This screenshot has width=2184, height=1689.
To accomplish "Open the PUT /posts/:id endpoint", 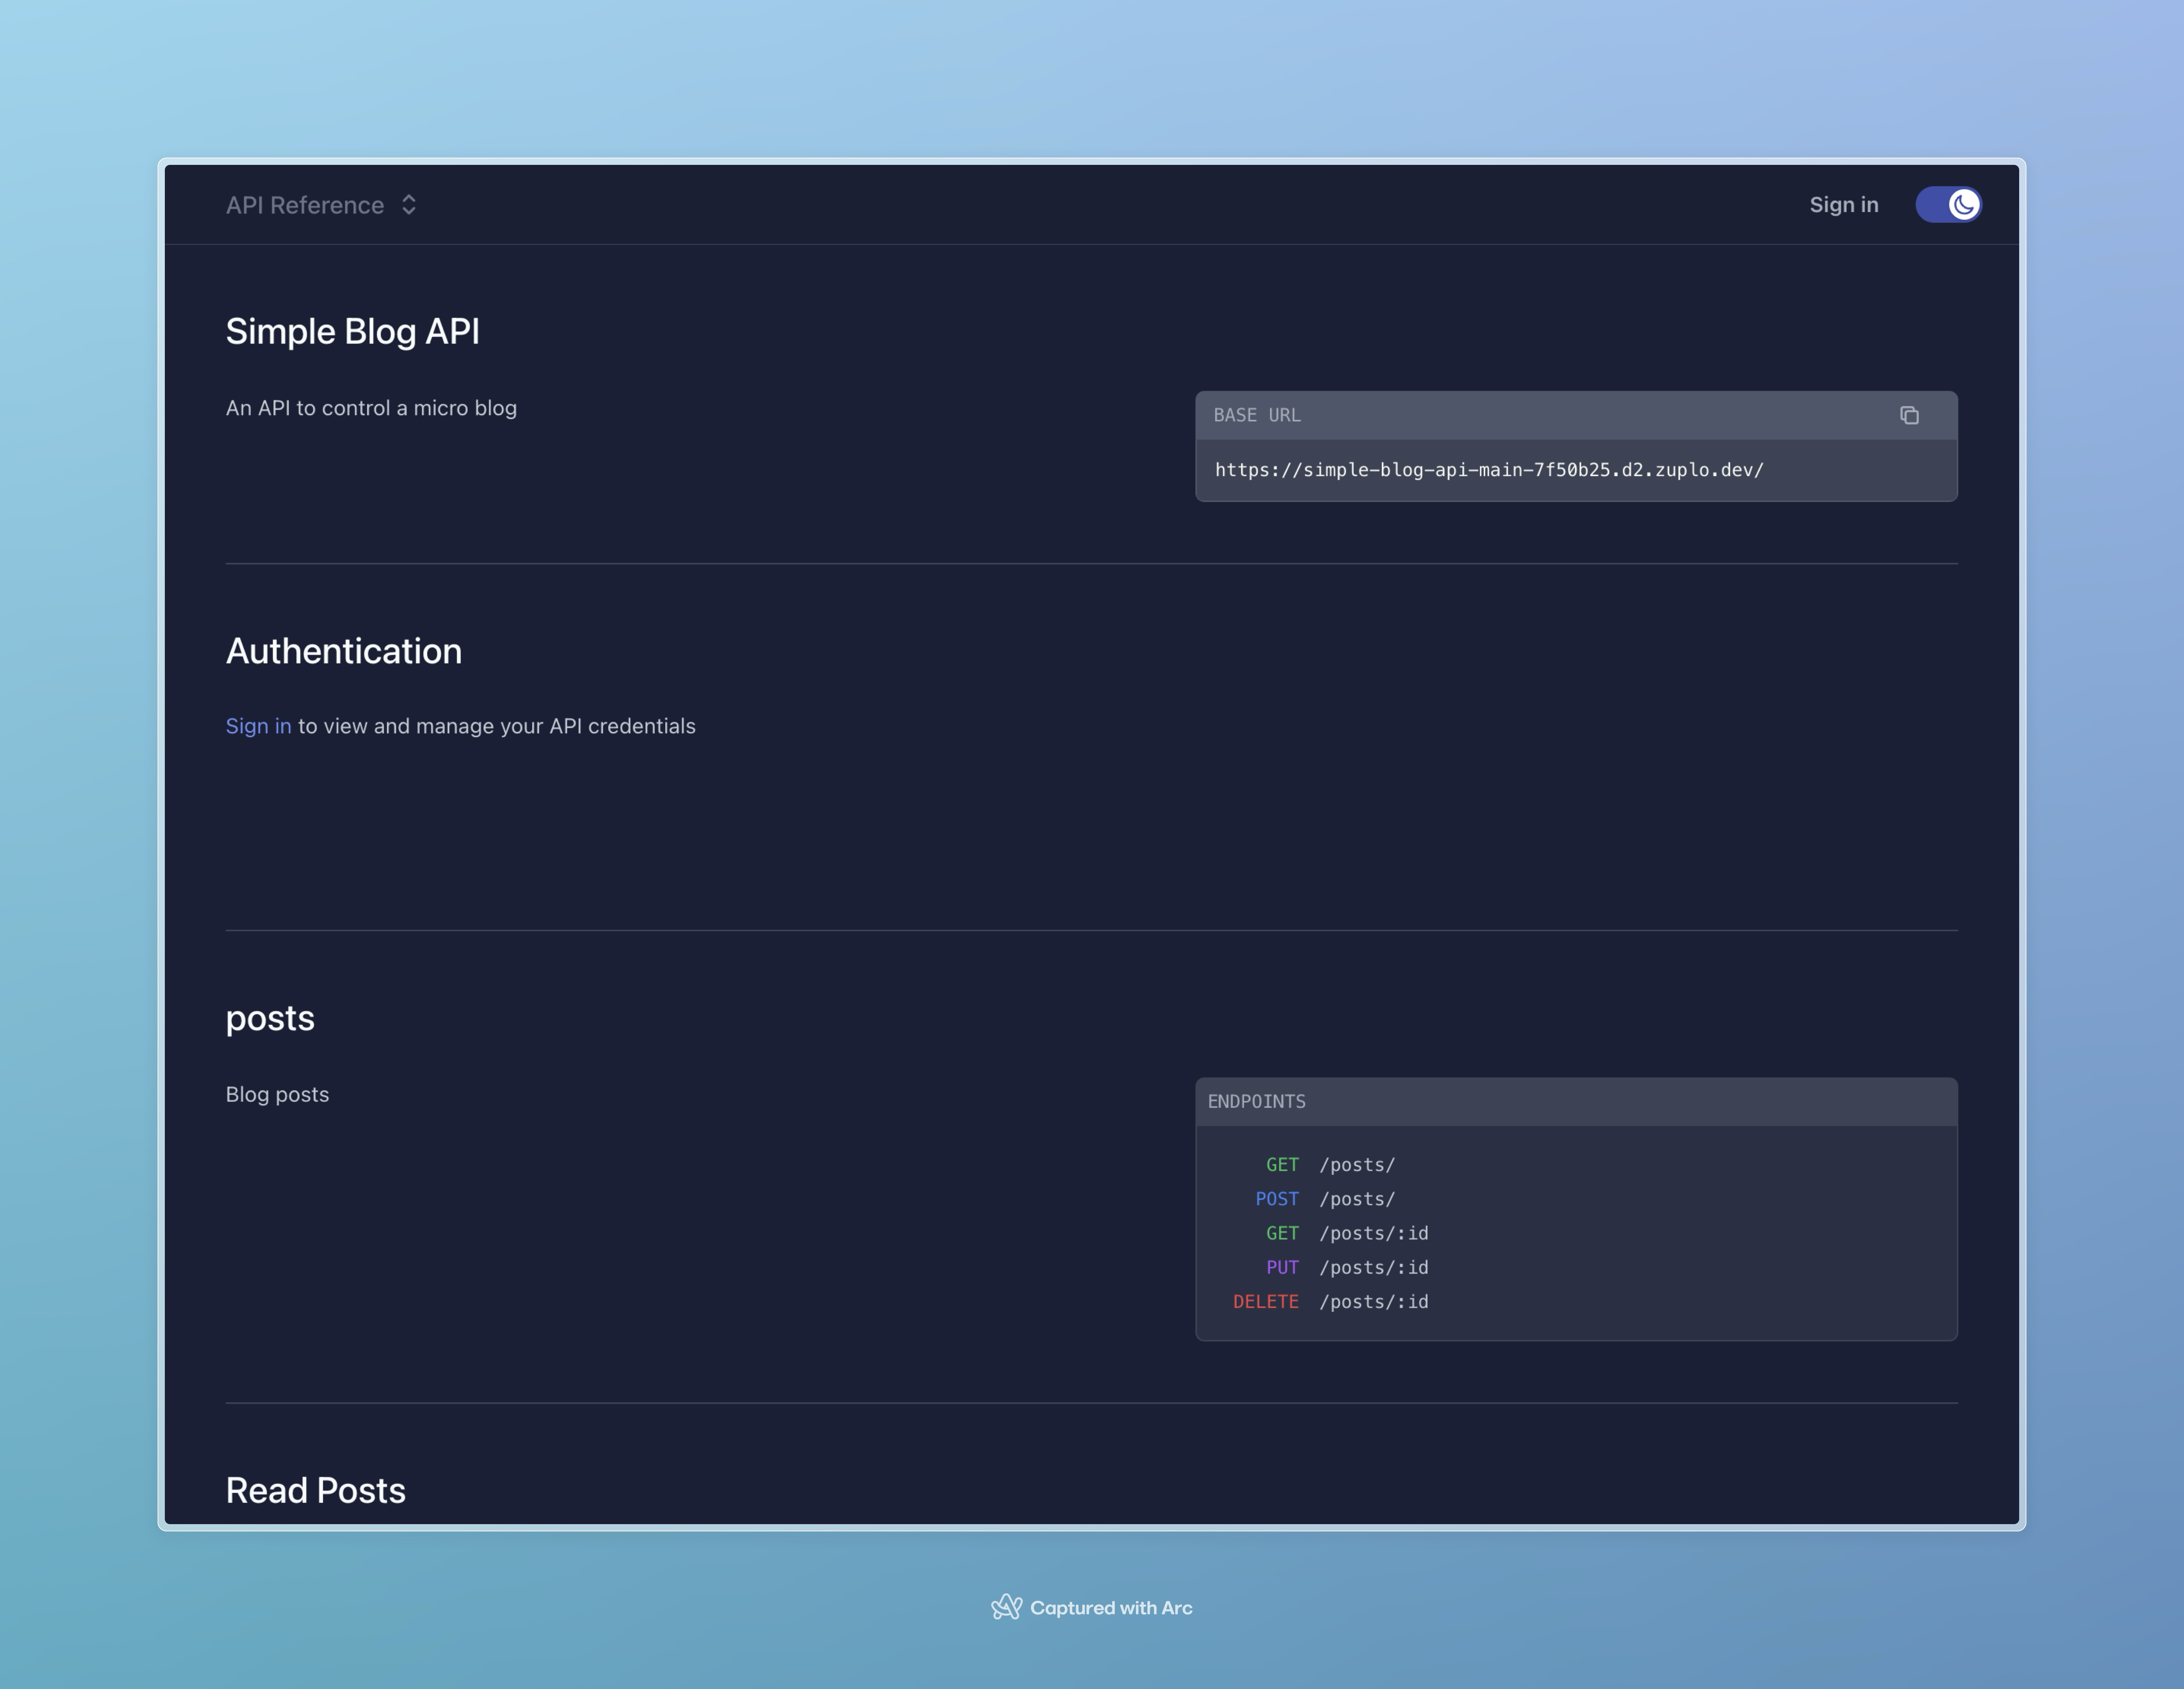I will 1347,1267.
